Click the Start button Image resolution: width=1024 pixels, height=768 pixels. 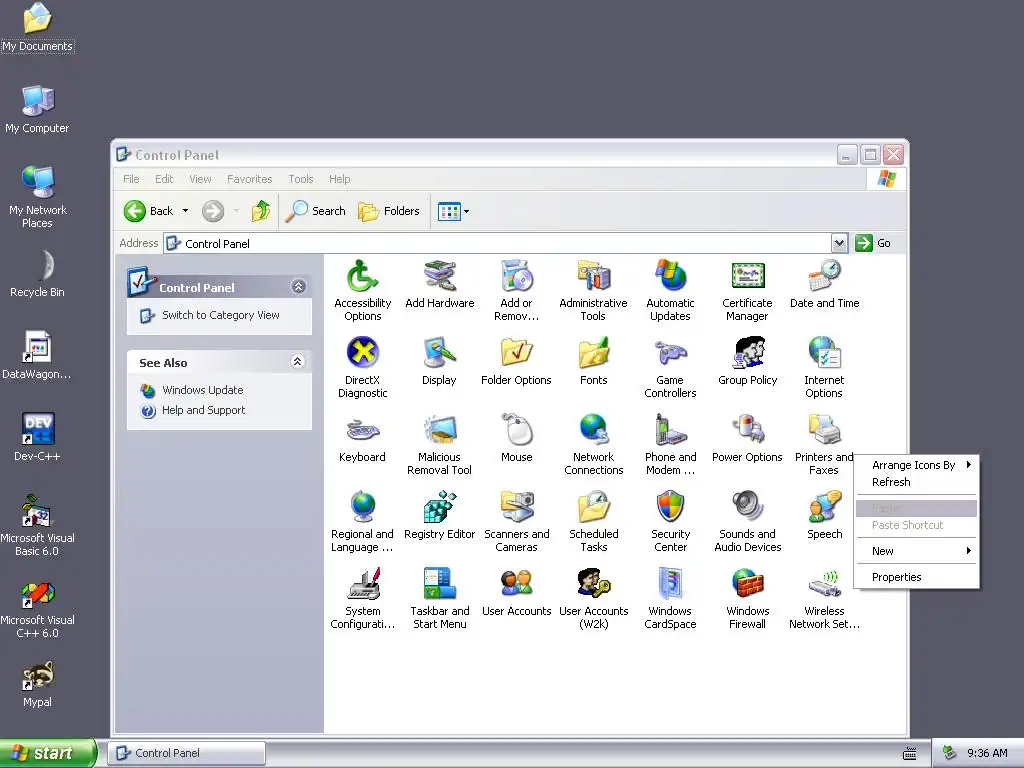48,753
